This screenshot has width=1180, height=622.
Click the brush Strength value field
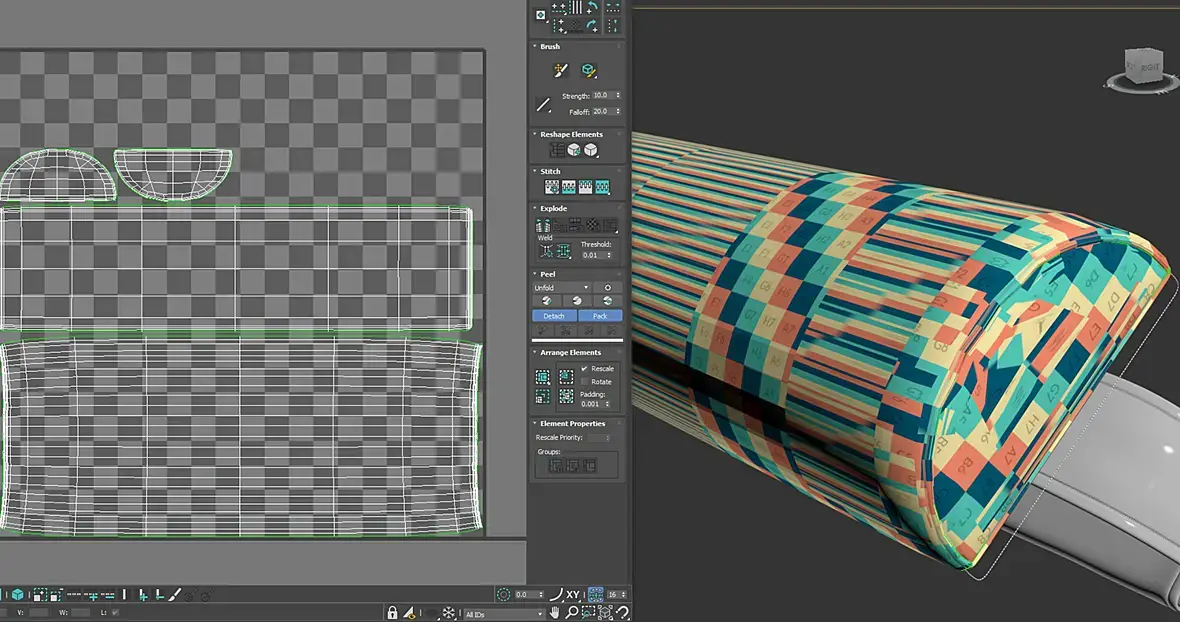[602, 96]
